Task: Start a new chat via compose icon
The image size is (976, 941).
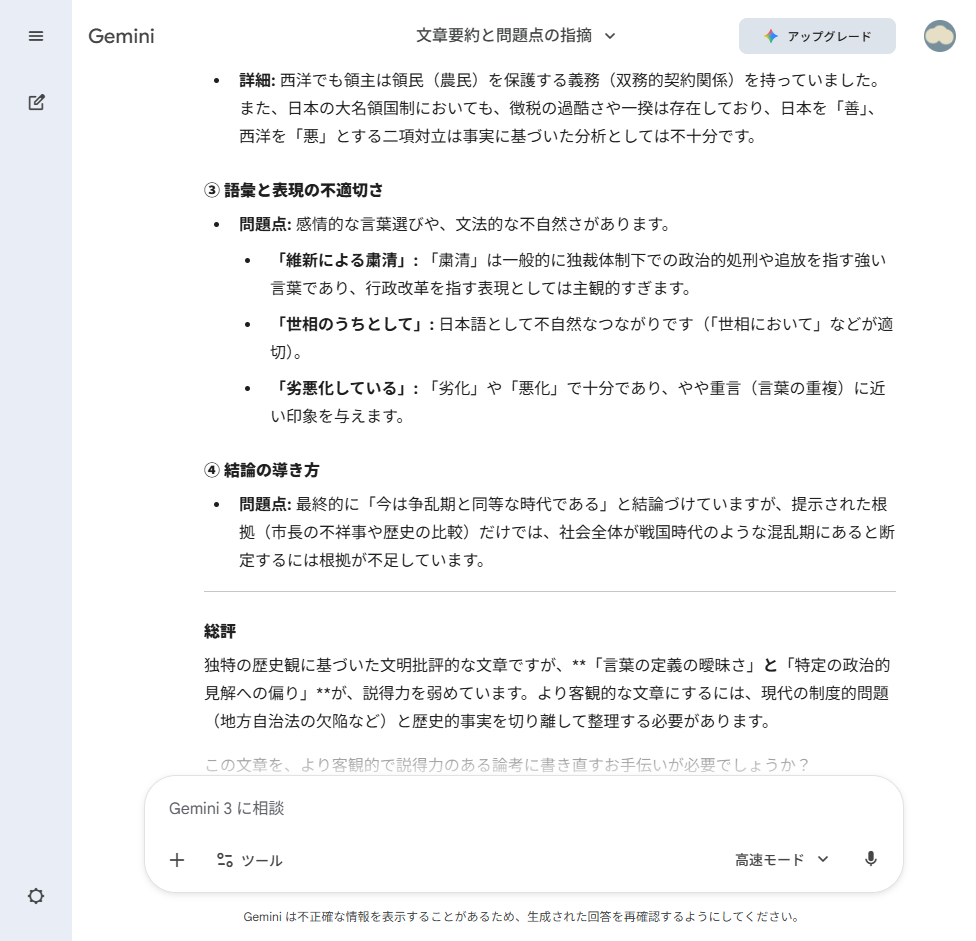Action: click(36, 102)
